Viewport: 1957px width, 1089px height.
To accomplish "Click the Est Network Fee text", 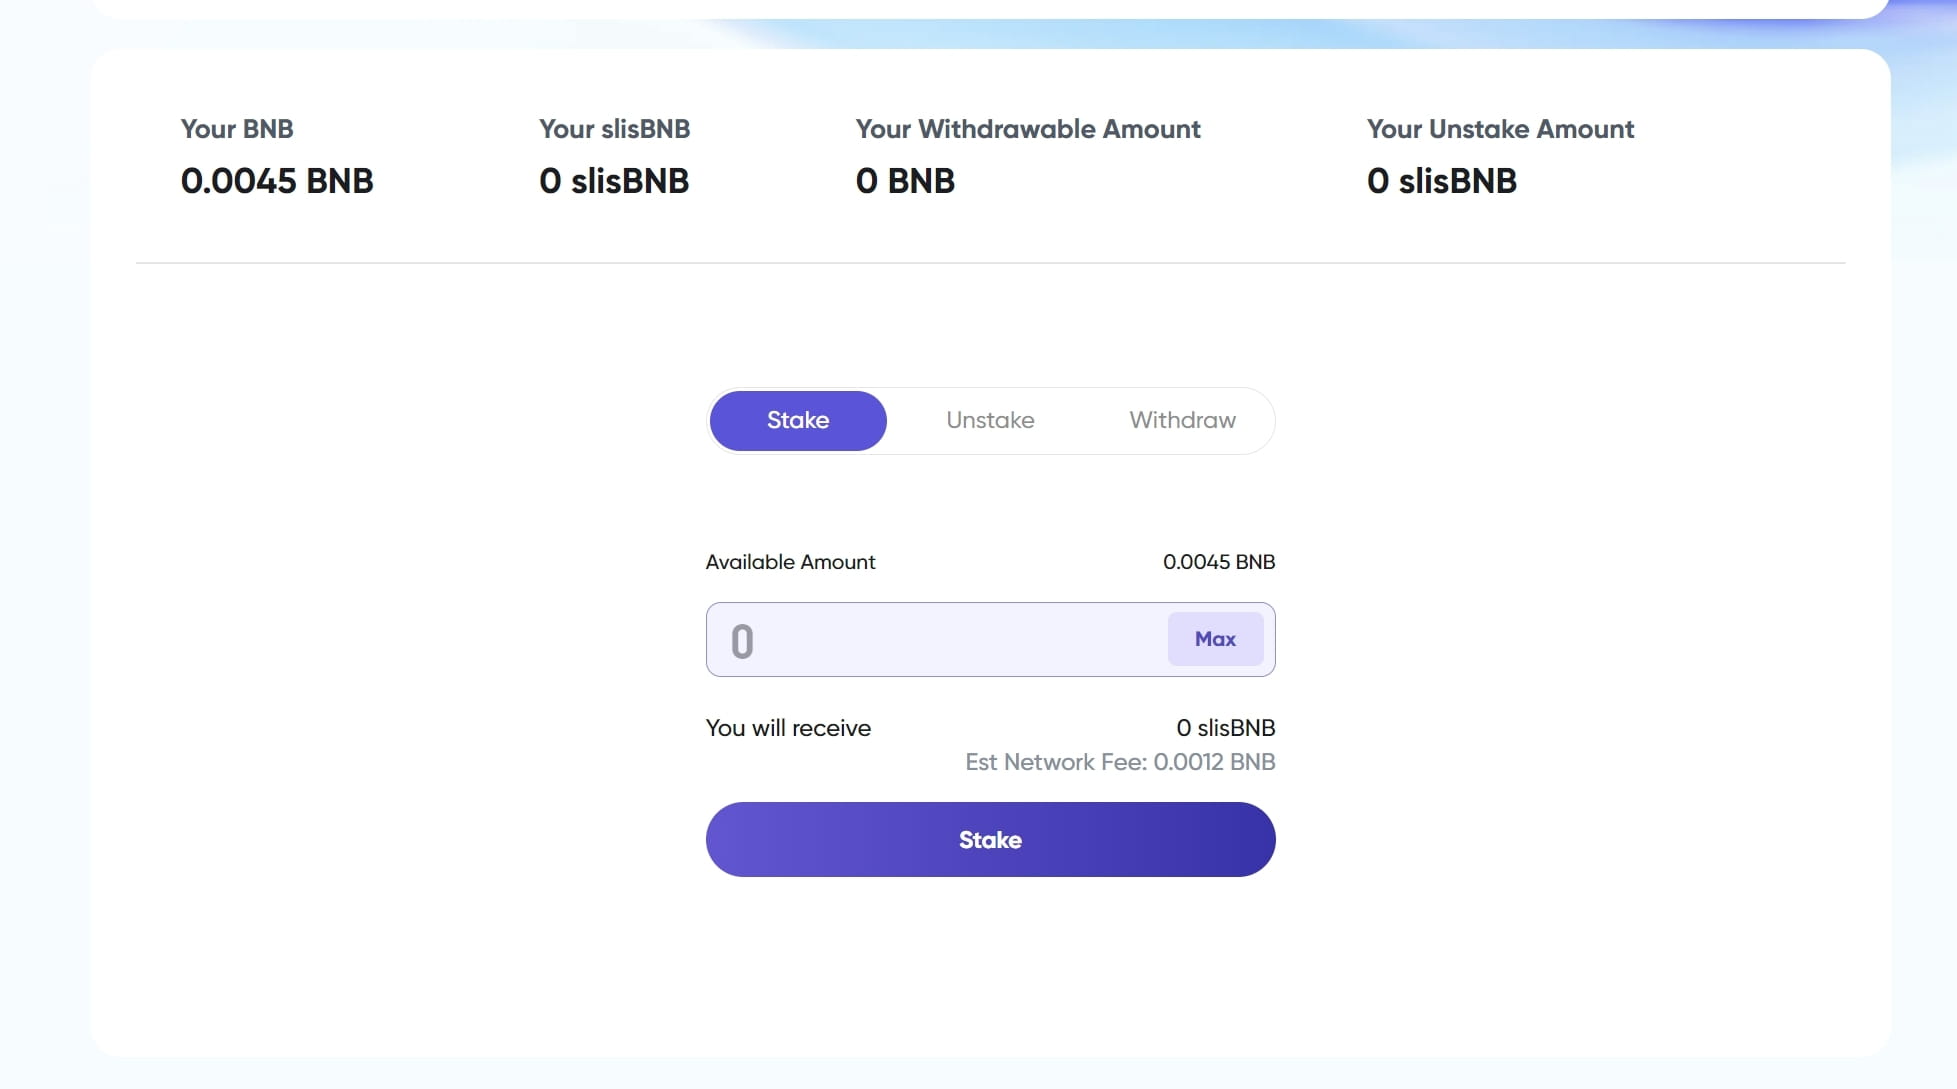I will [x=1120, y=762].
